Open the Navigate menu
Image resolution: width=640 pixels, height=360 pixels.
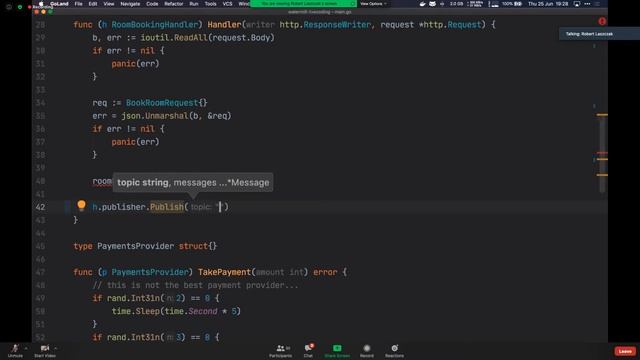[x=130, y=4]
